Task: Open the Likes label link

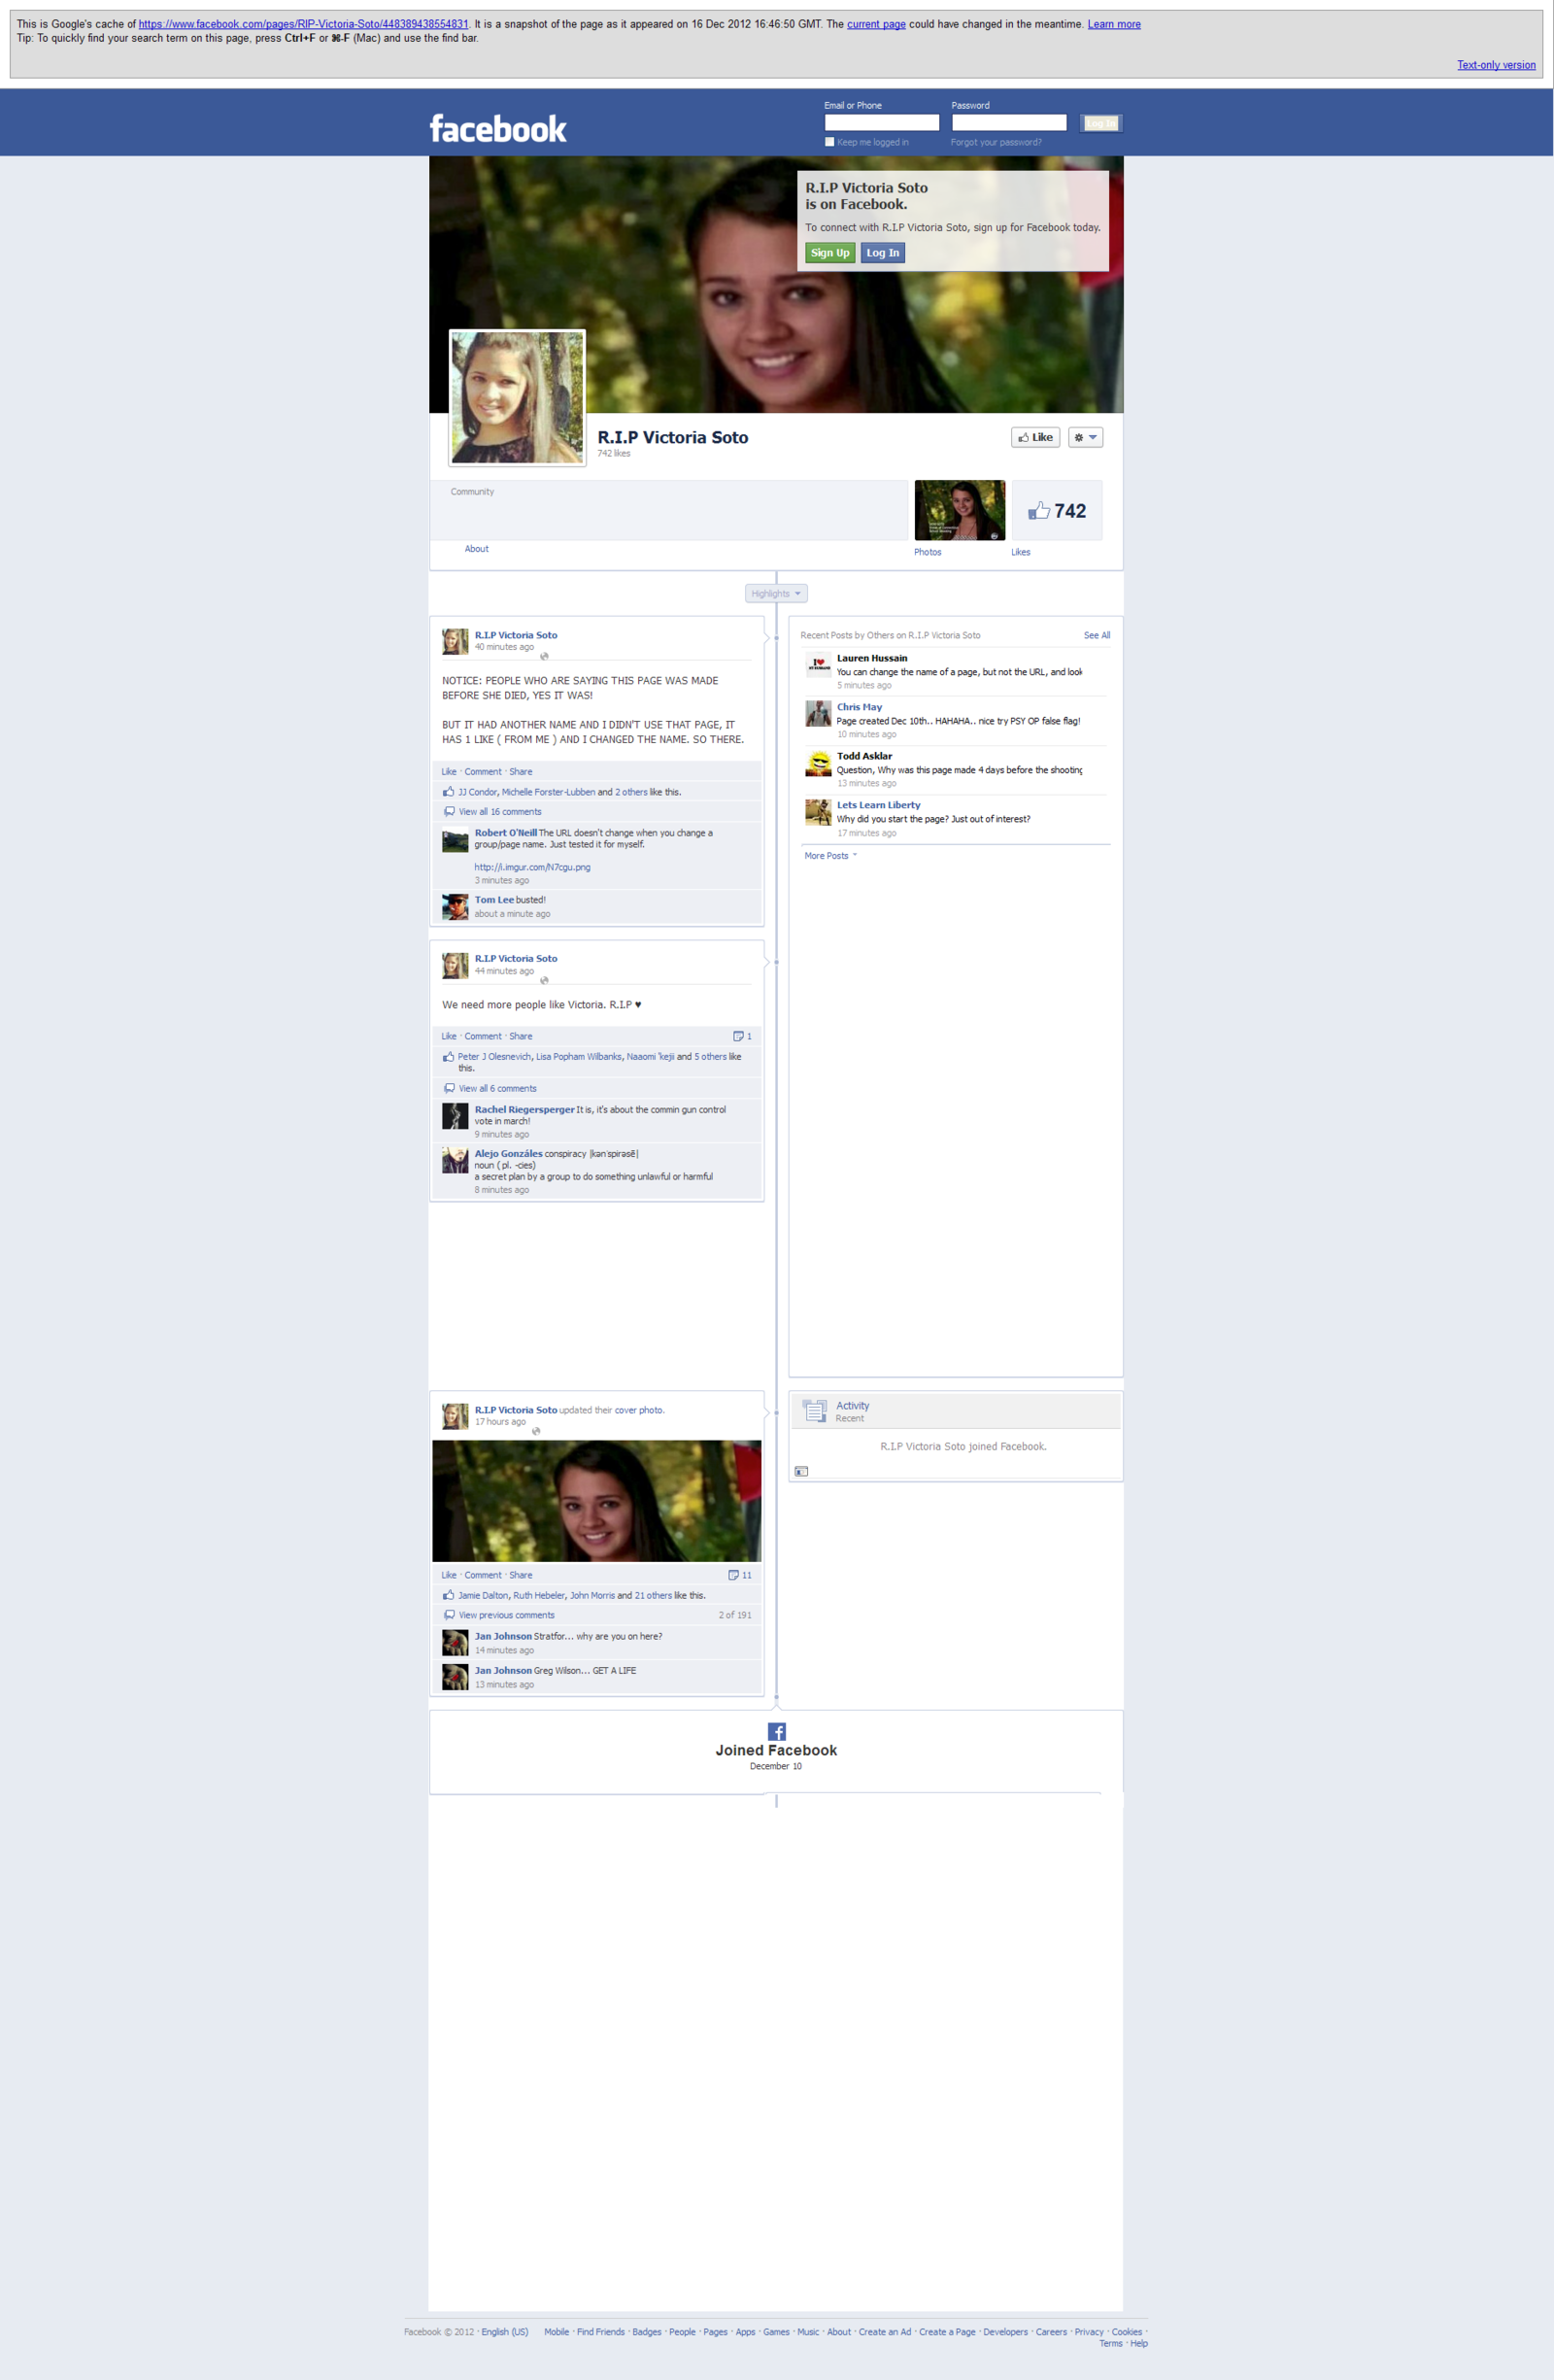Action: click(1020, 552)
